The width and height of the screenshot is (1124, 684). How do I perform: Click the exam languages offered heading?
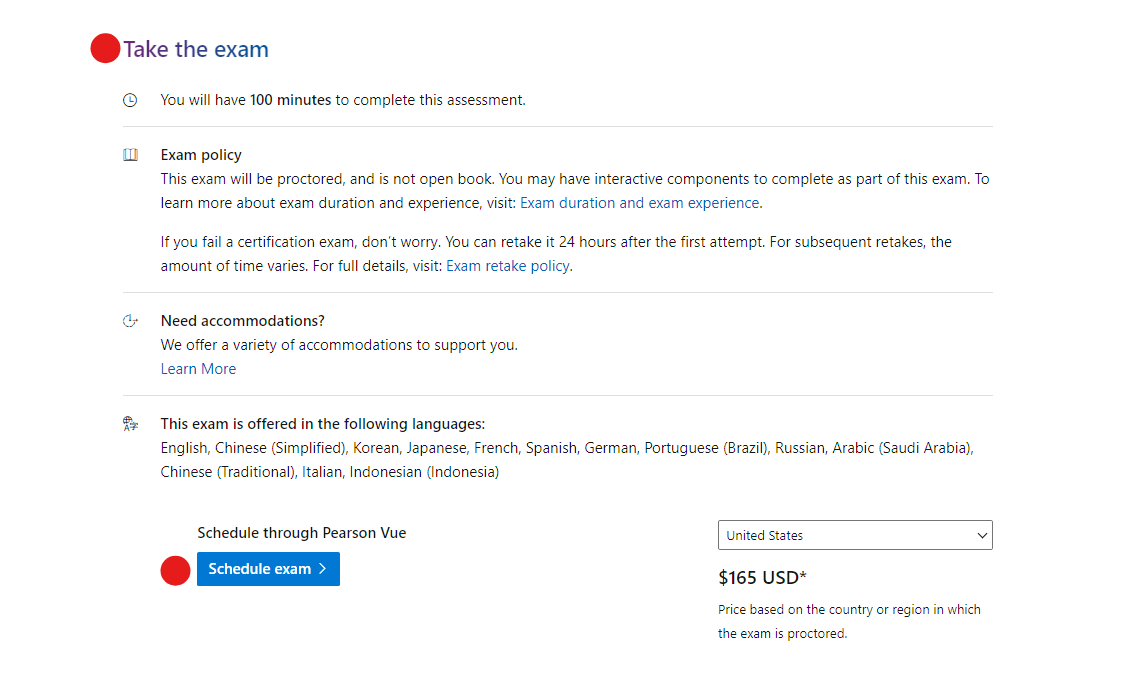pyautogui.click(x=323, y=424)
